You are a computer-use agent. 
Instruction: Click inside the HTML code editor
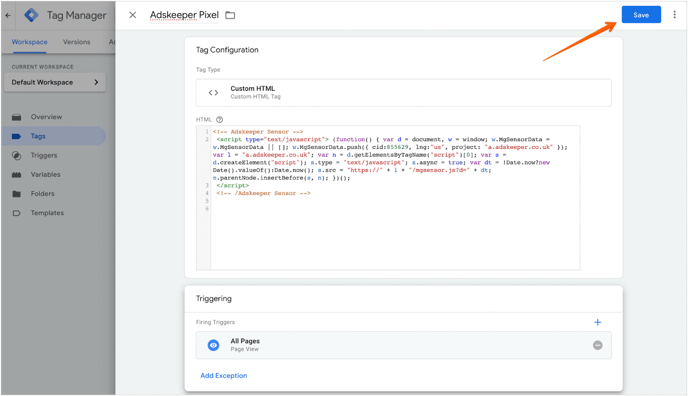coord(388,198)
